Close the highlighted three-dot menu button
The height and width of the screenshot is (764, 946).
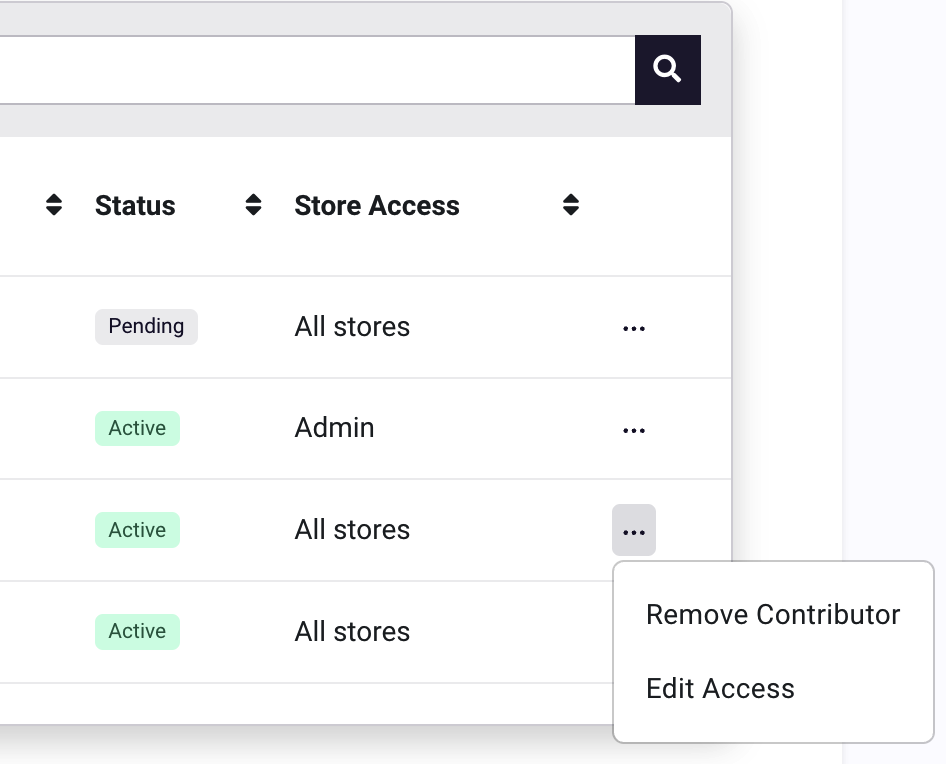coord(633,530)
